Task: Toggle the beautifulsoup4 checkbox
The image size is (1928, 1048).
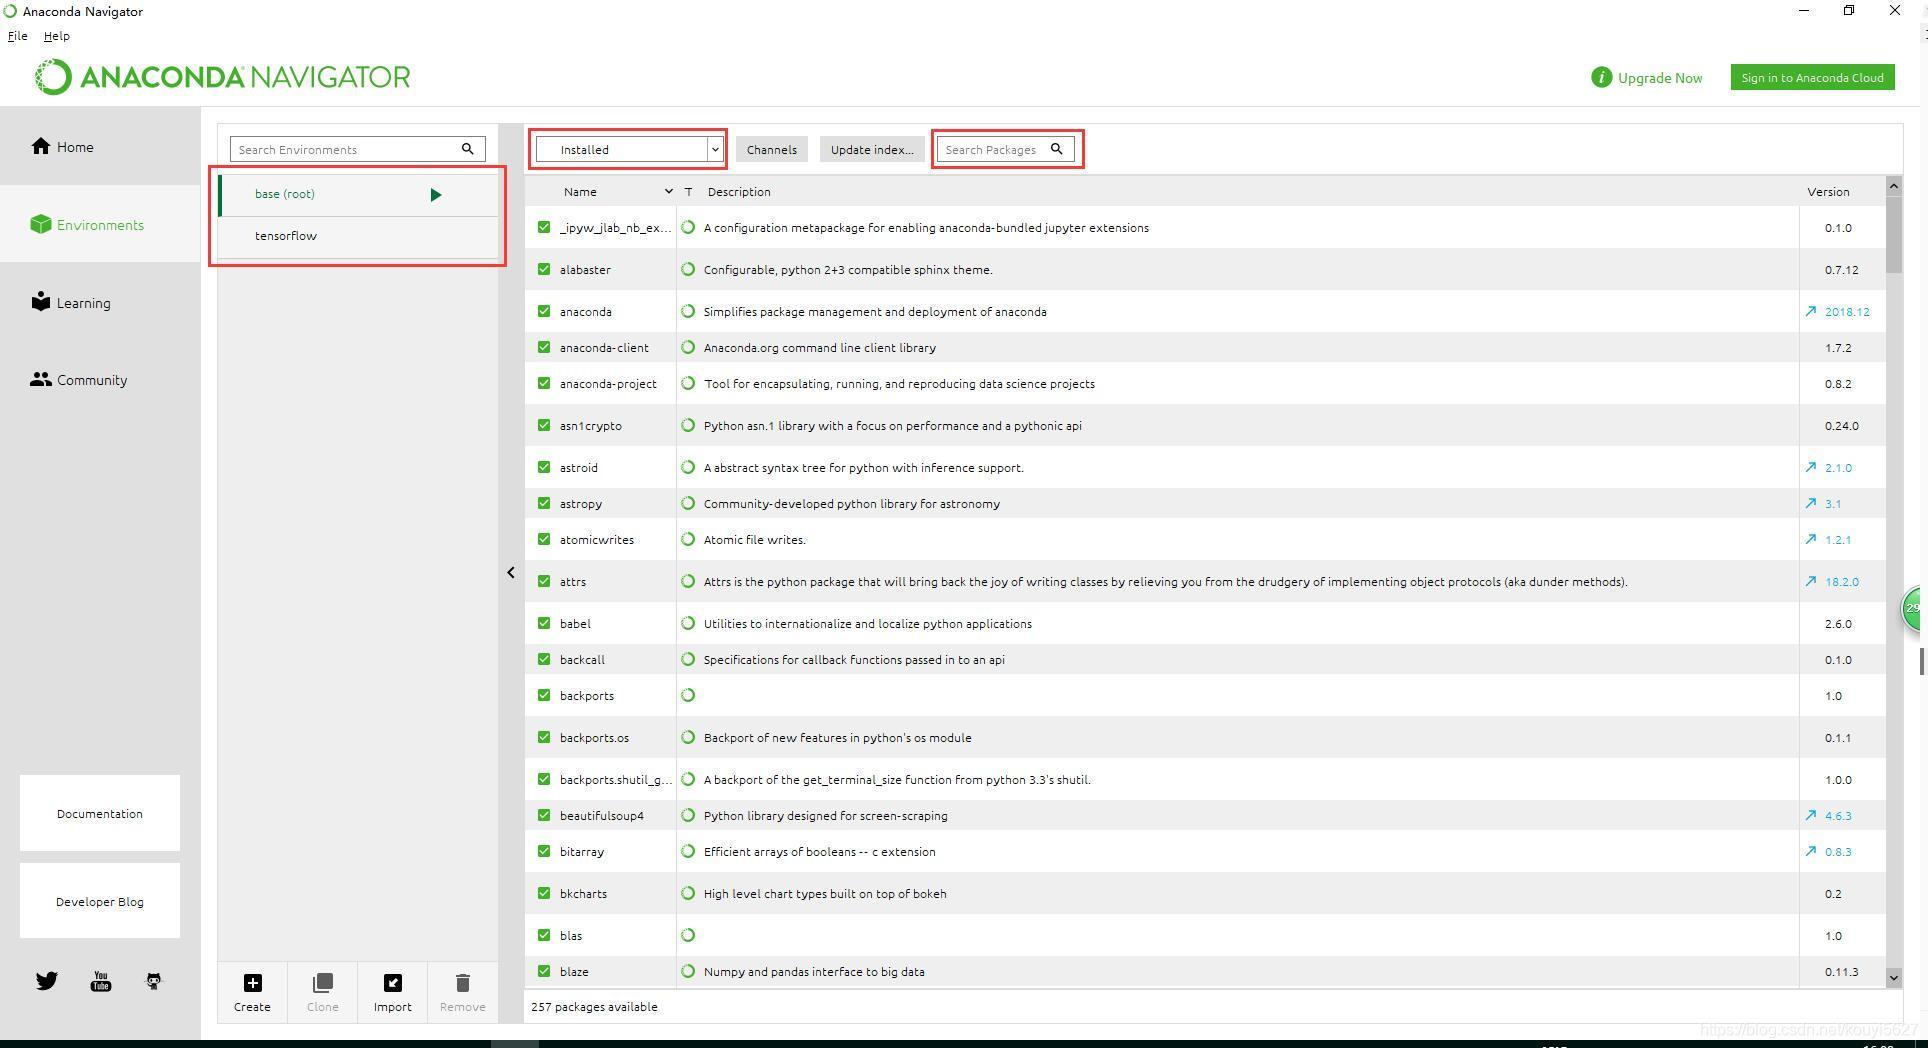Action: tap(544, 816)
